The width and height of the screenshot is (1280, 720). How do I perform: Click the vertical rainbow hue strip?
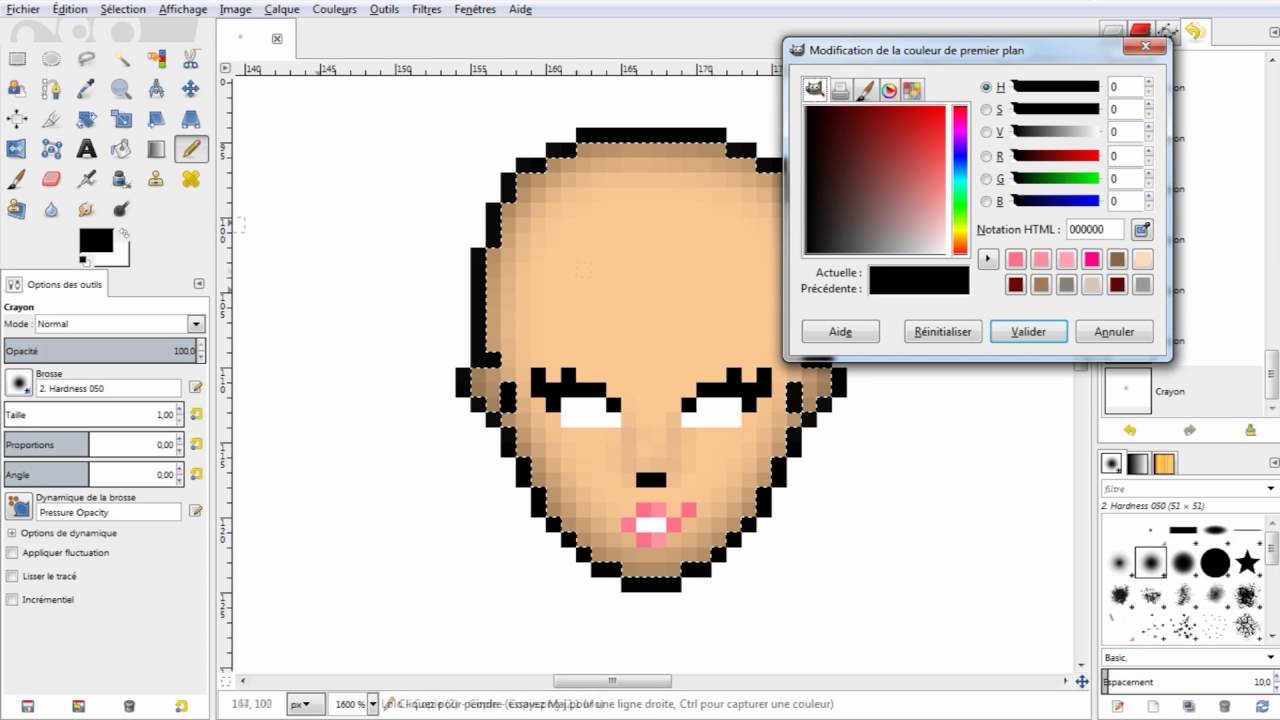coord(960,179)
